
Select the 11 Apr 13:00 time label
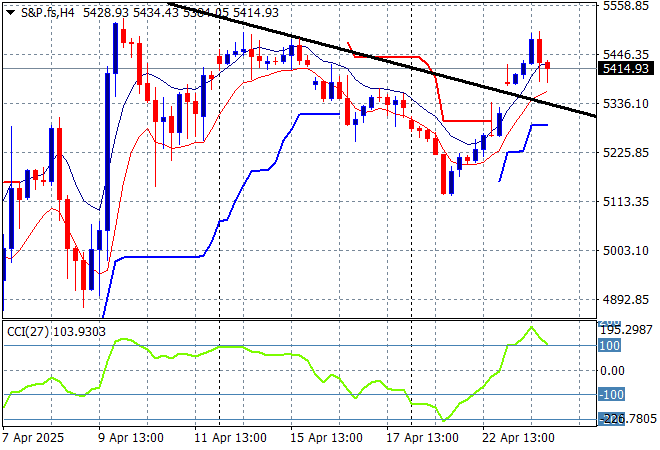230,438
